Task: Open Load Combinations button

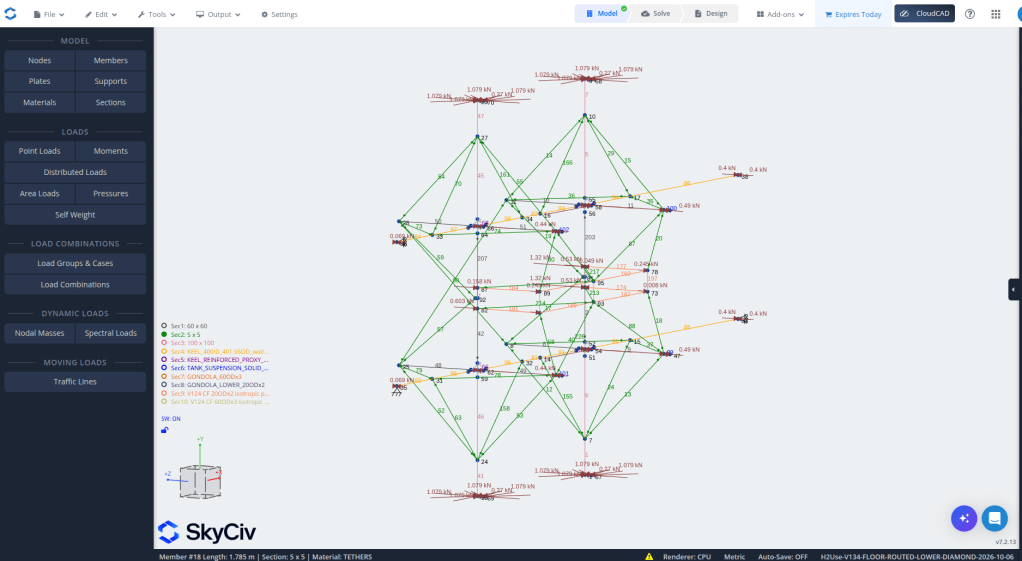Action: point(75,284)
